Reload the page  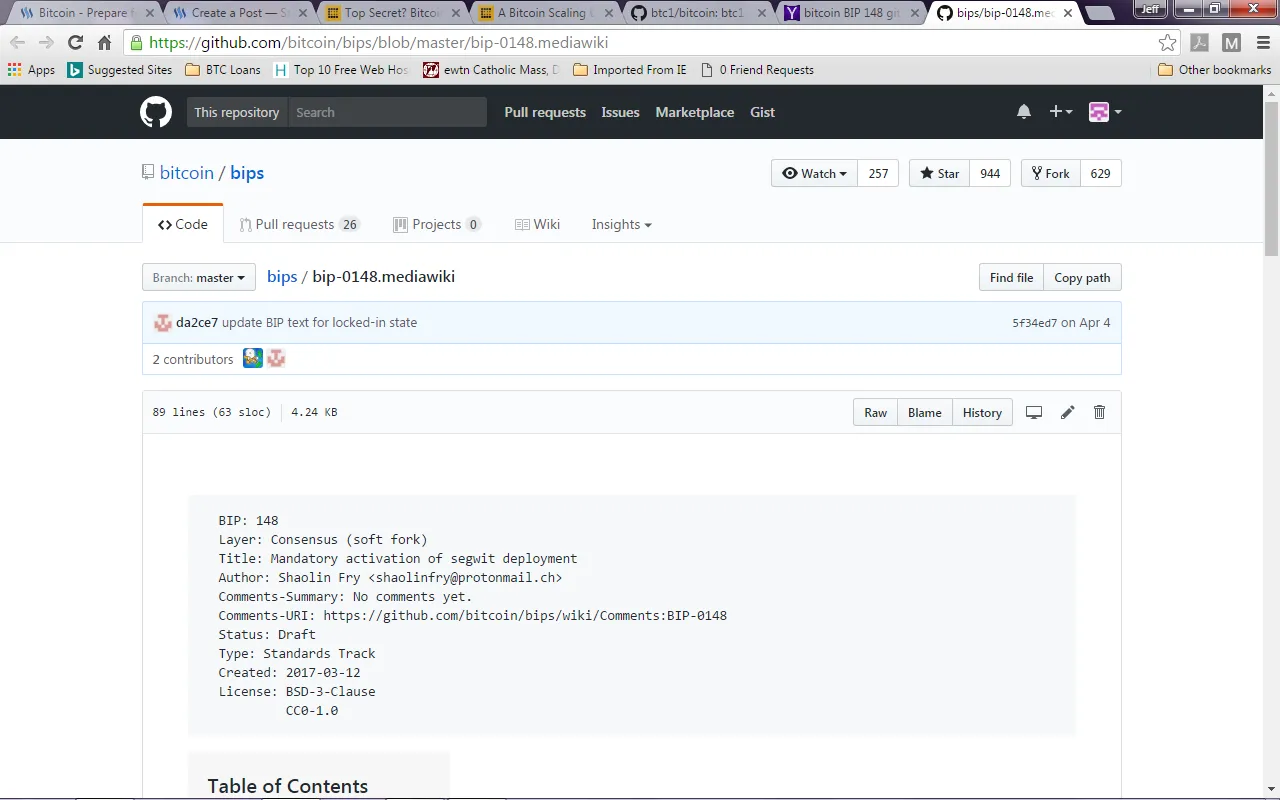[x=75, y=43]
